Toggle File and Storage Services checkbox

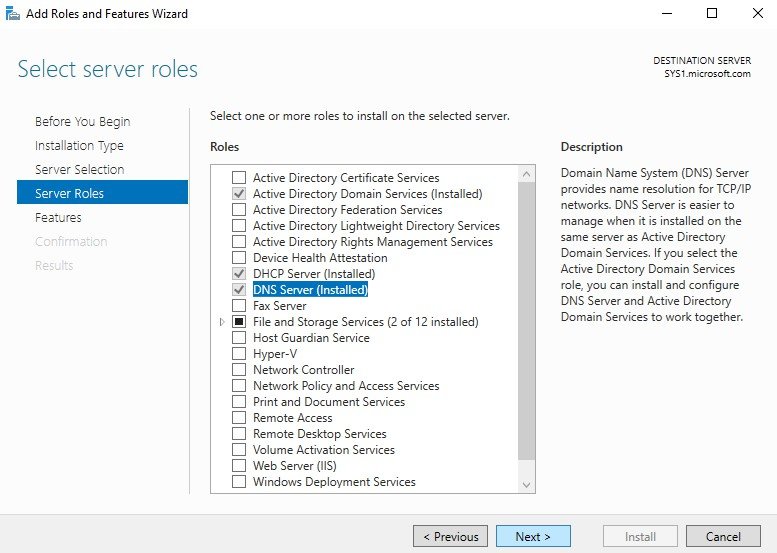coord(239,322)
